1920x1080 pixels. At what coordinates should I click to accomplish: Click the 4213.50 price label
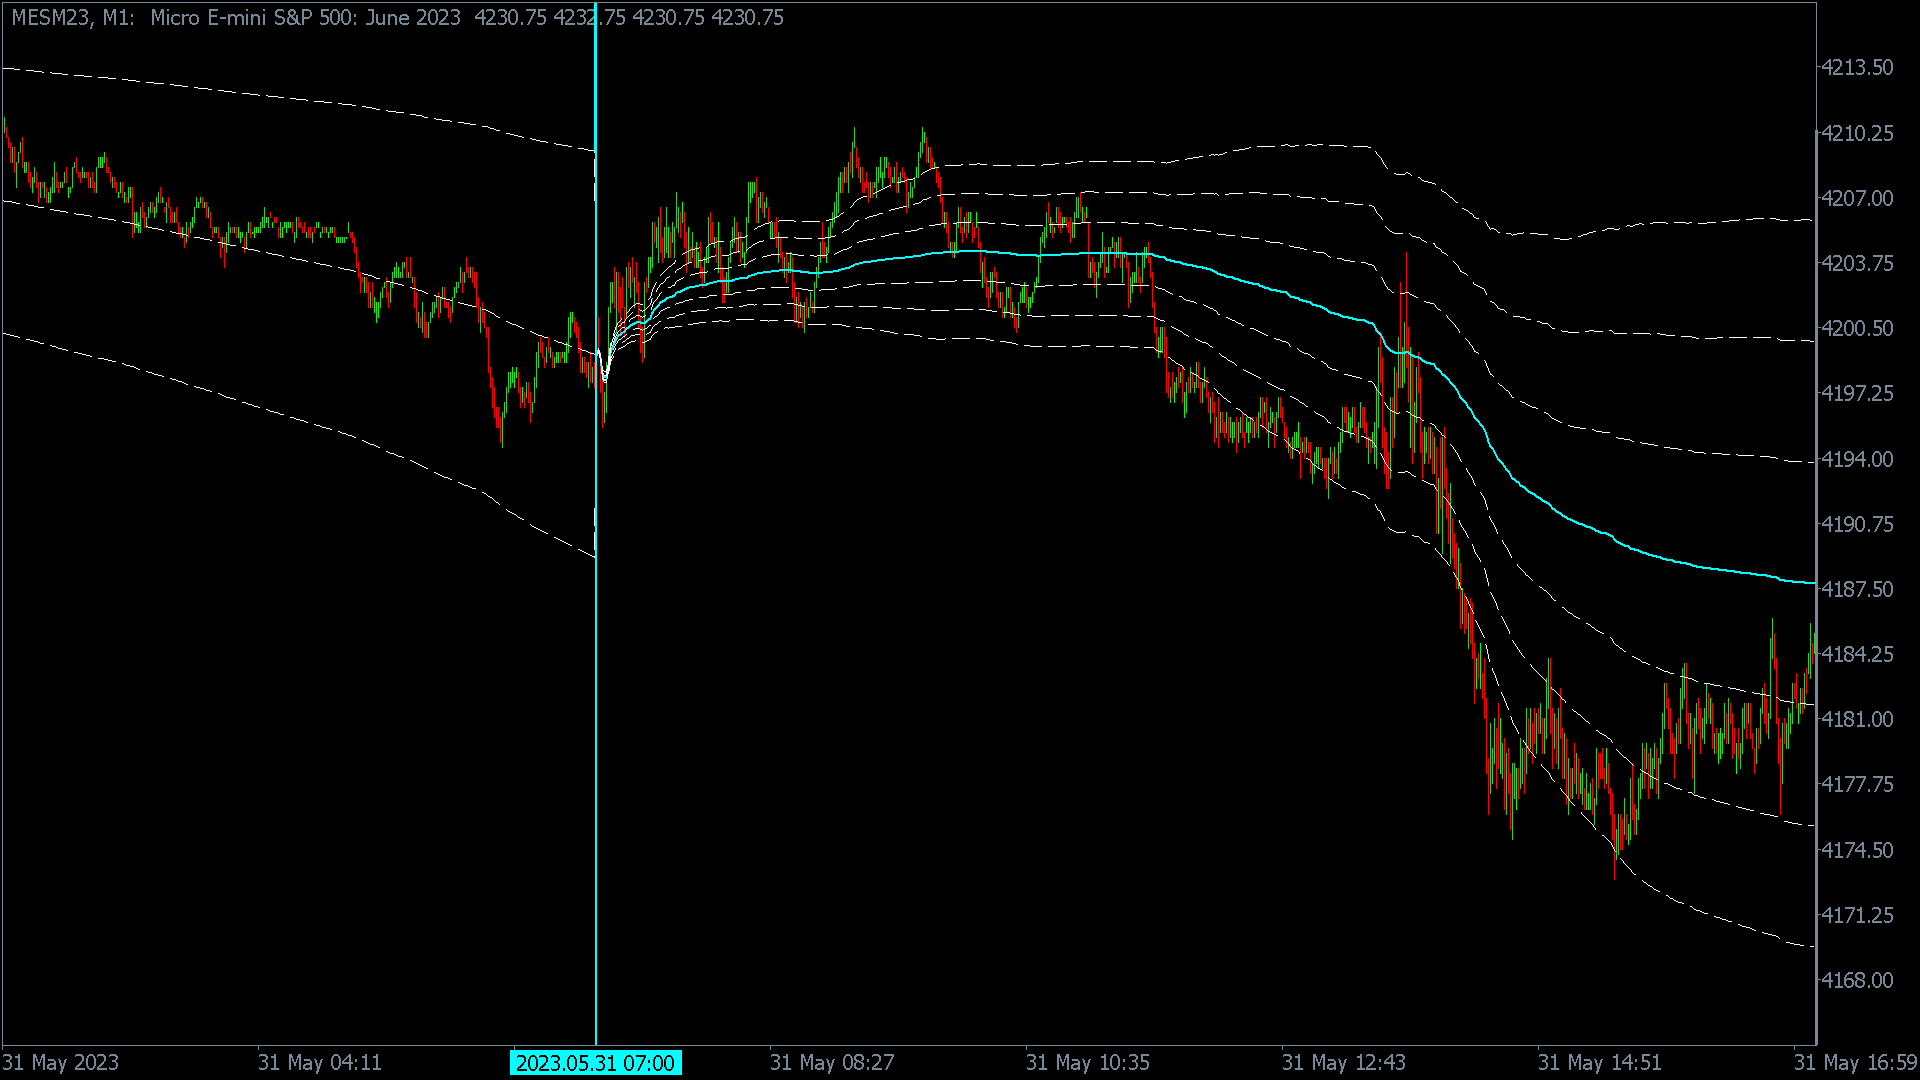(x=1857, y=68)
